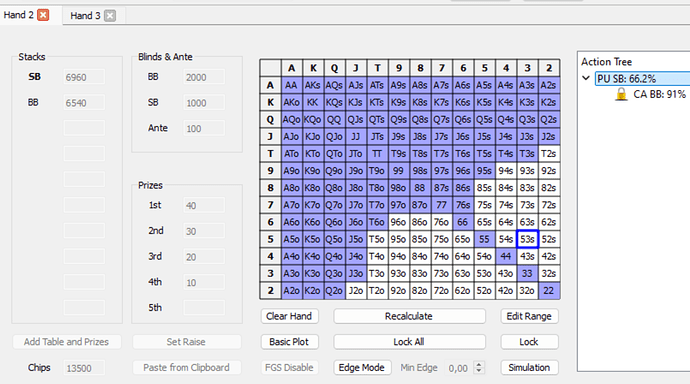Select the T9s hand cell
Image resolution: width=690 pixels, height=384 pixels.
point(399,154)
